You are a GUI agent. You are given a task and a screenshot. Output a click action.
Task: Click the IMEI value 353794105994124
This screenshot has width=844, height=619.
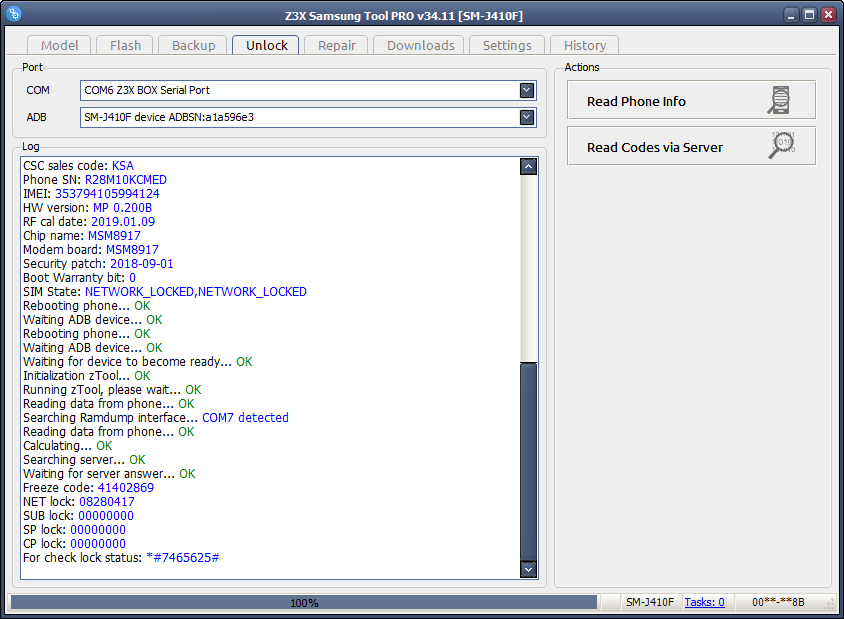pos(107,194)
